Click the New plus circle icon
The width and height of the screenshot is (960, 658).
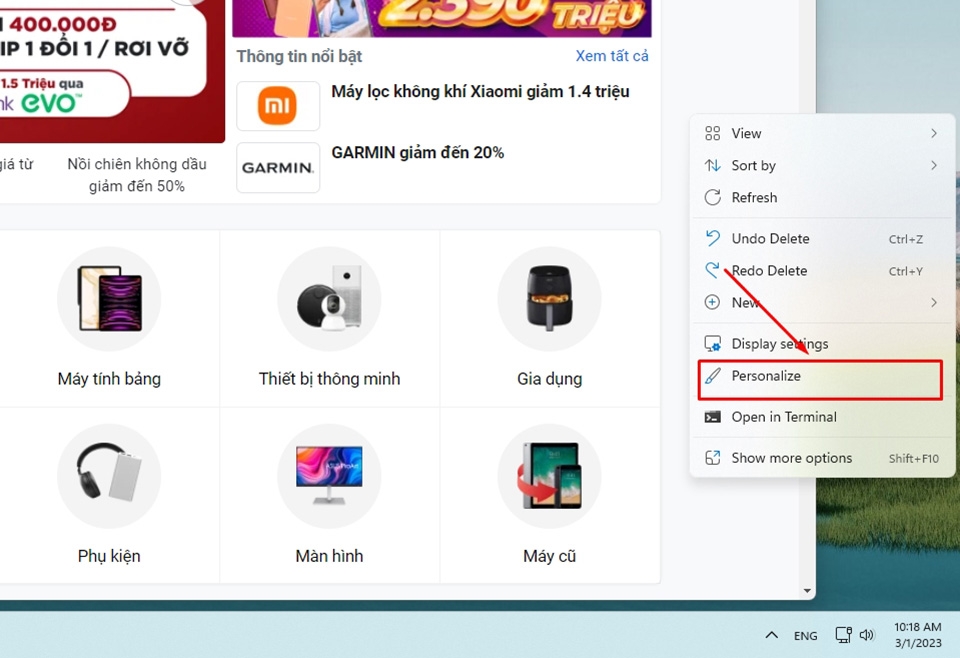[712, 302]
